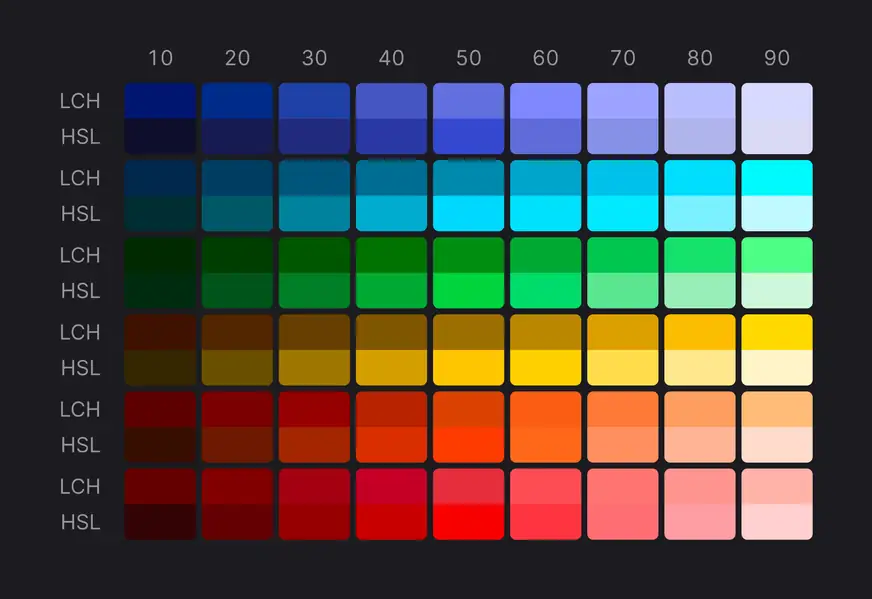Select the "70" column header
Image resolution: width=872 pixels, height=599 pixels.
623,58
